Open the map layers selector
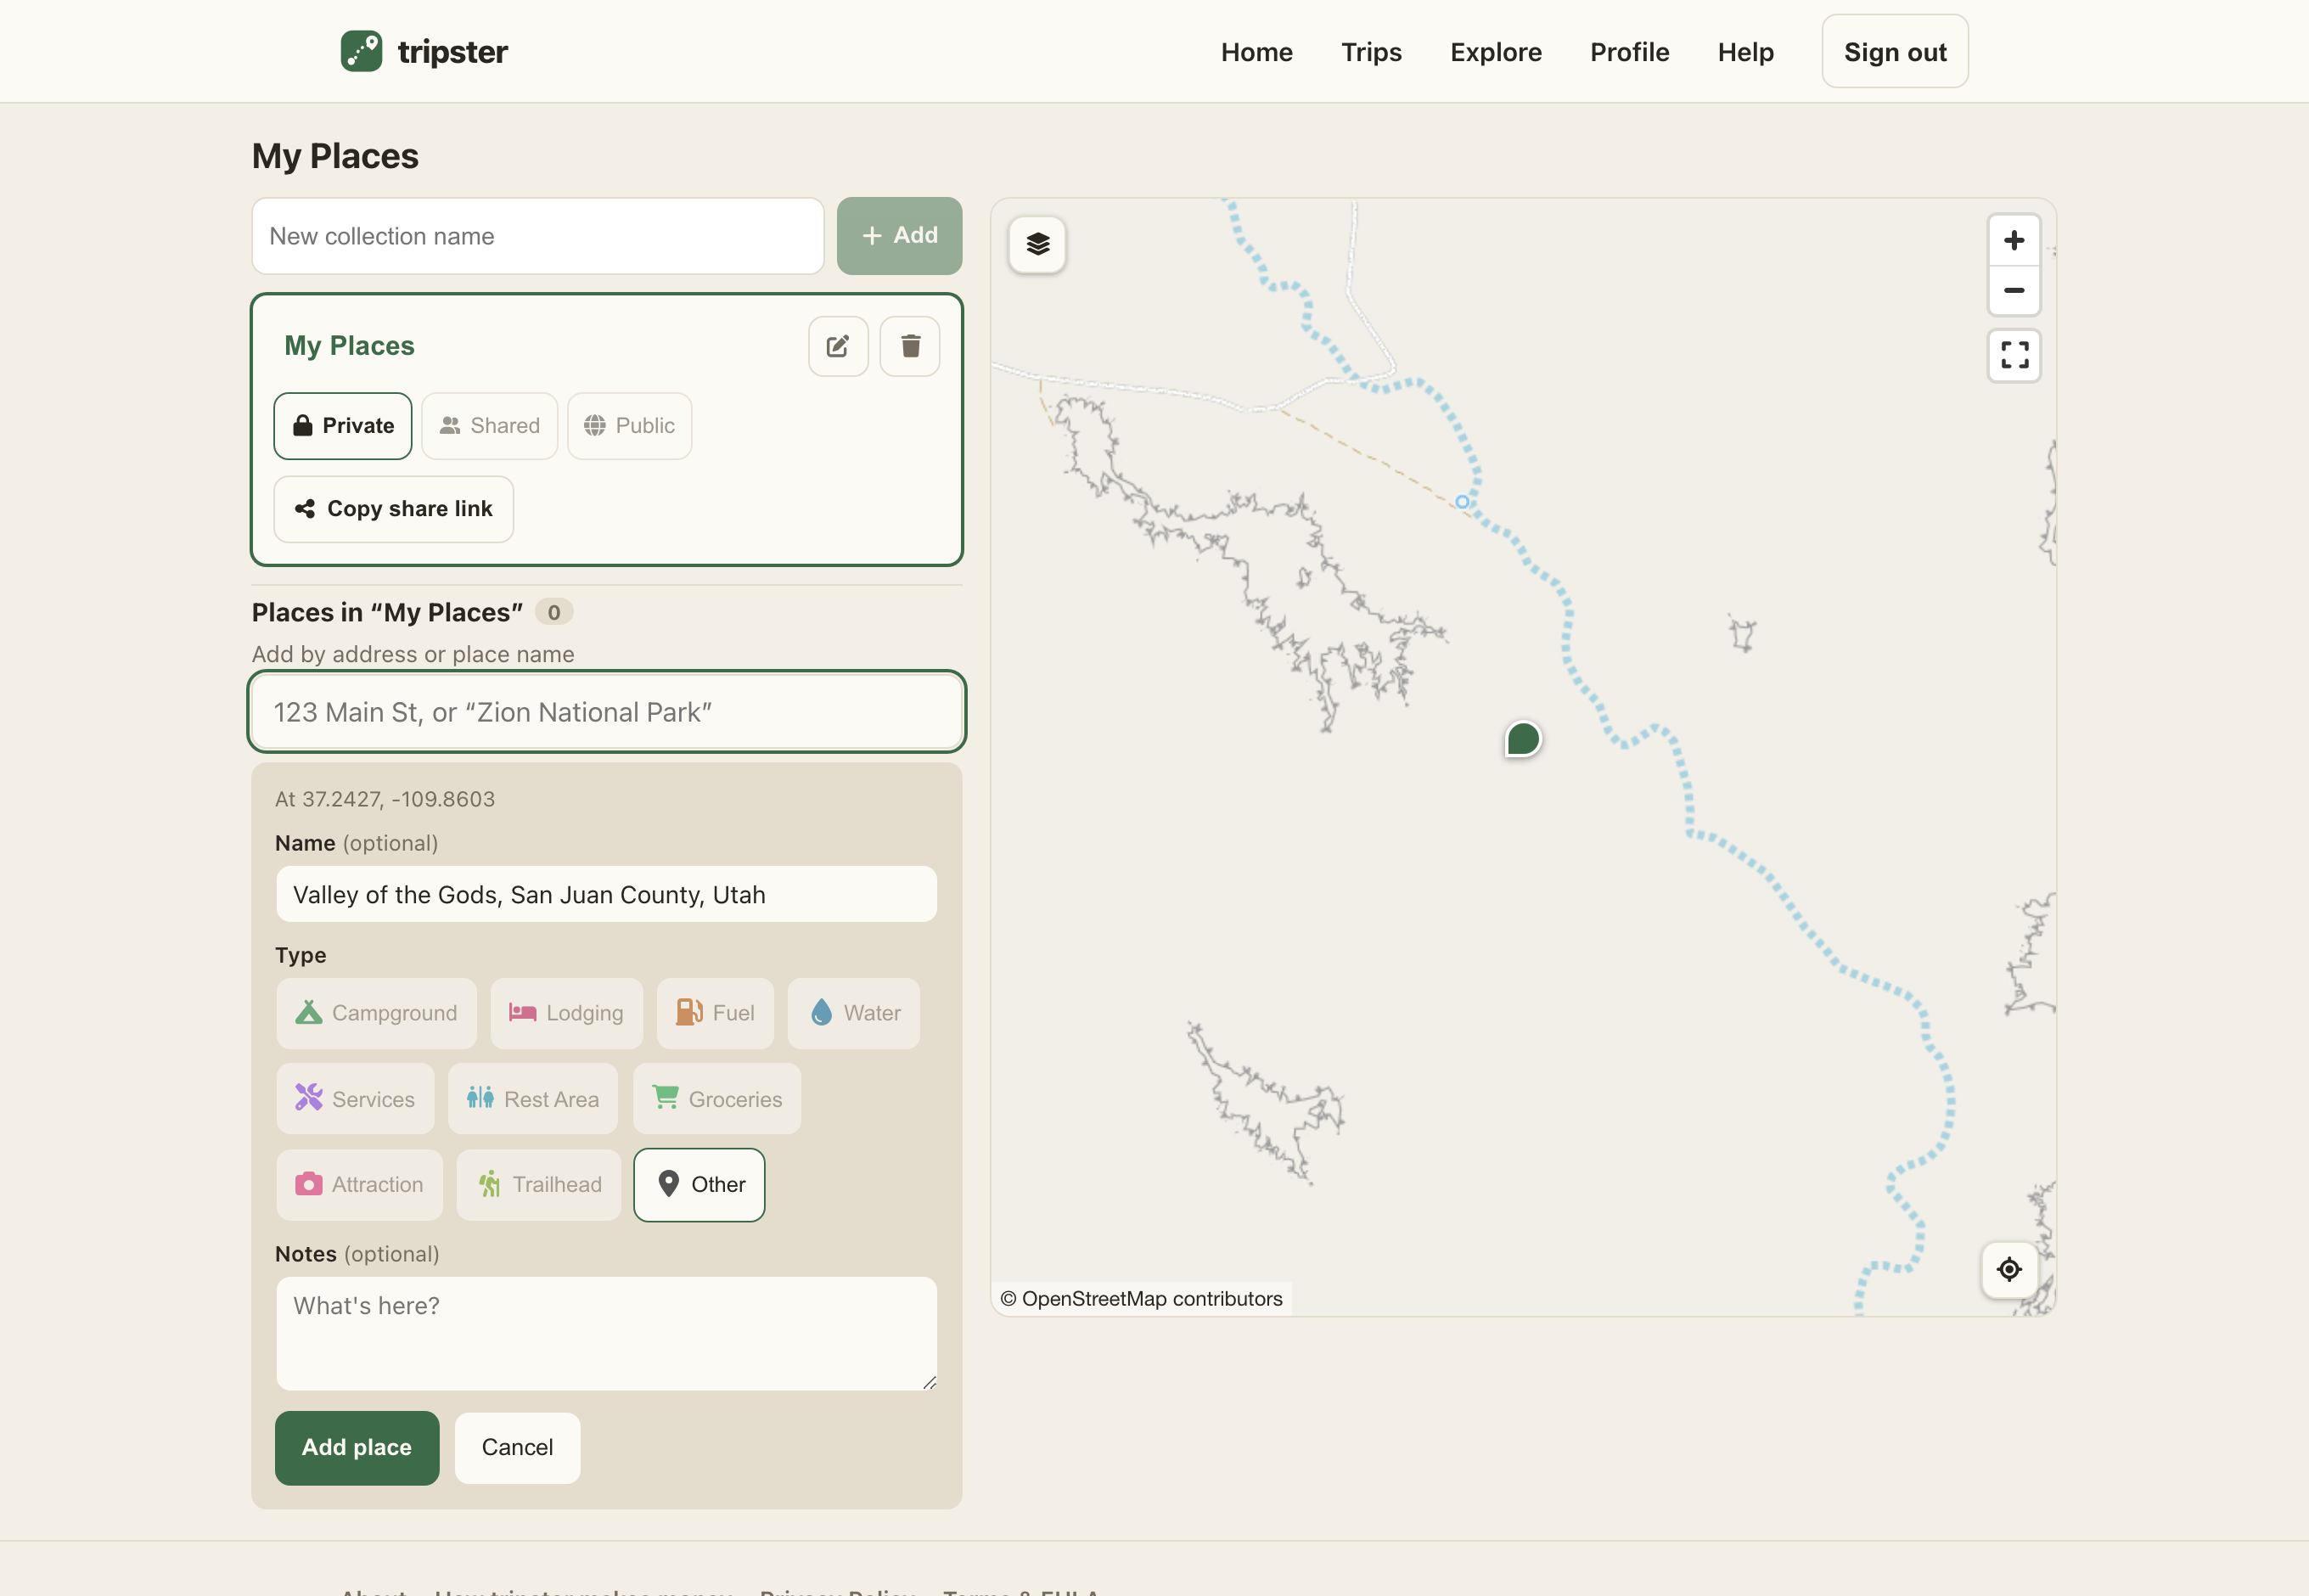This screenshot has width=2309, height=1596. [x=1037, y=244]
